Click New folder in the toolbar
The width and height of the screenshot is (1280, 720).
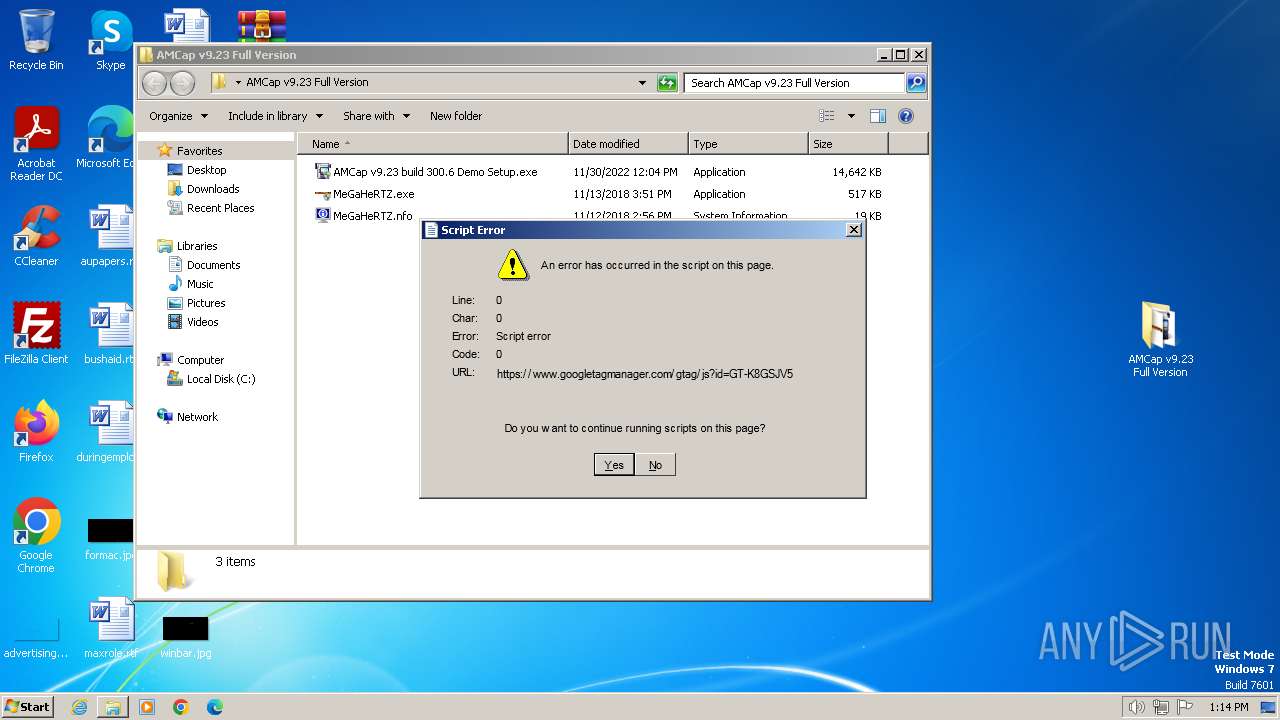click(456, 116)
